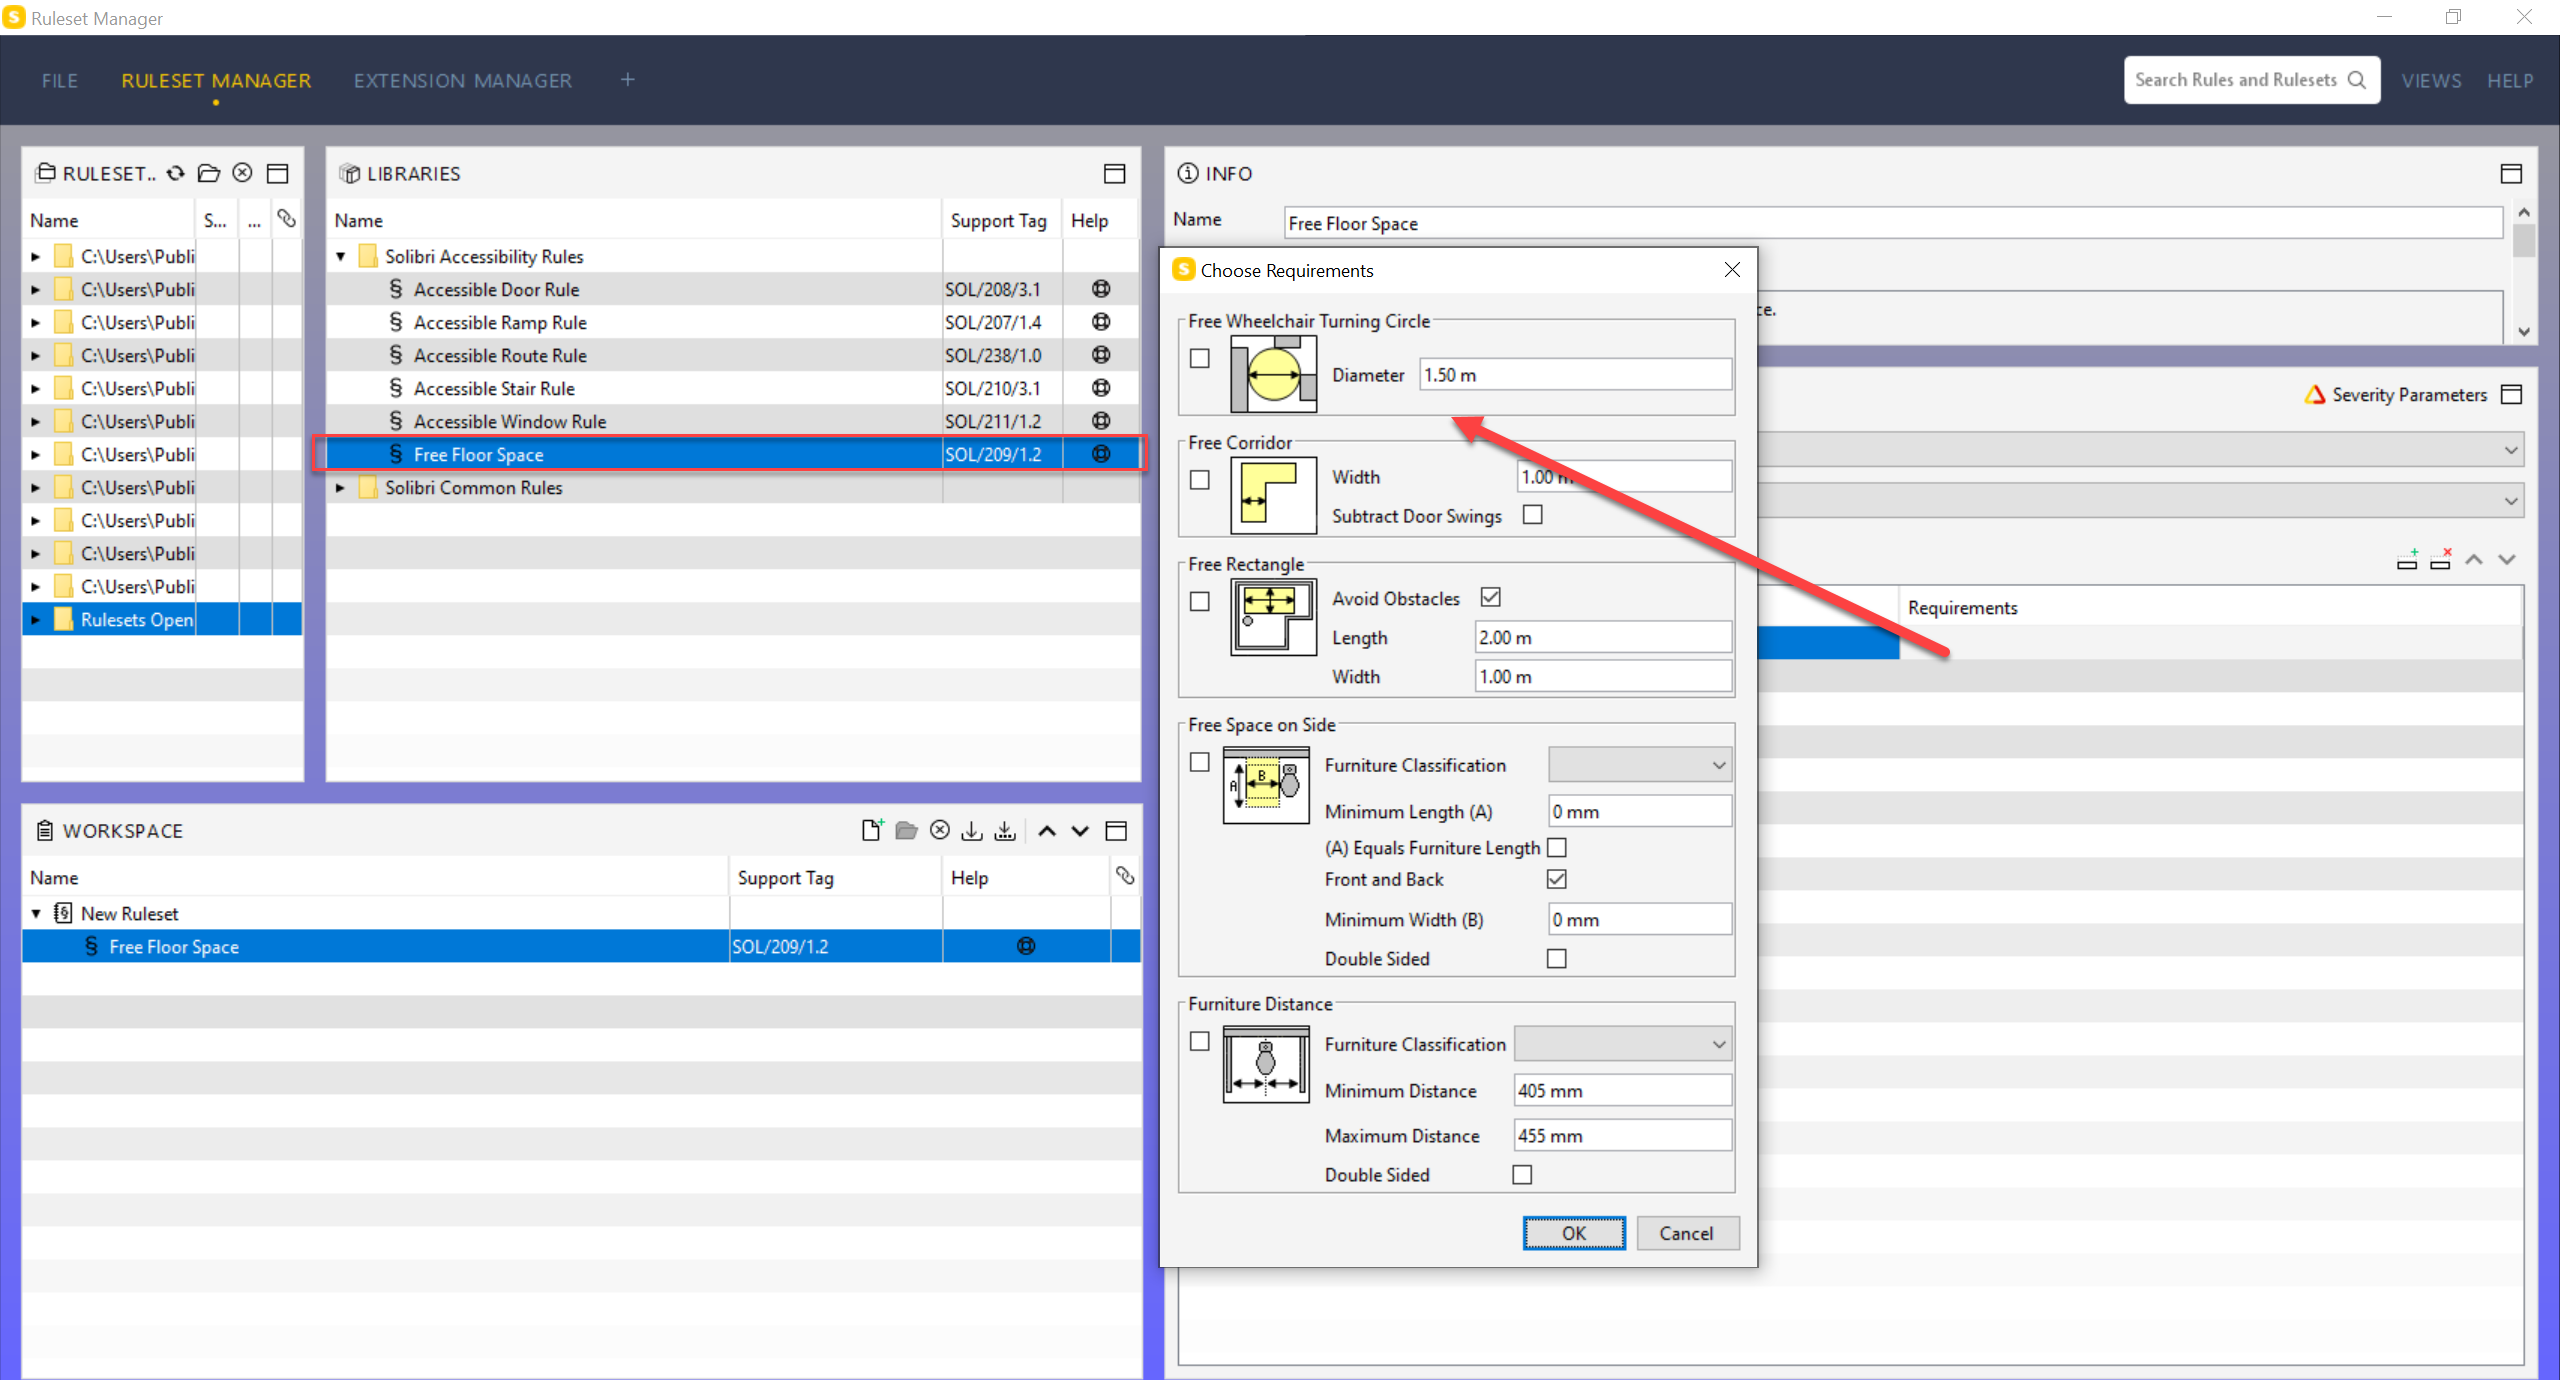Open help for Free Floor Space in Libraries

point(1101,454)
